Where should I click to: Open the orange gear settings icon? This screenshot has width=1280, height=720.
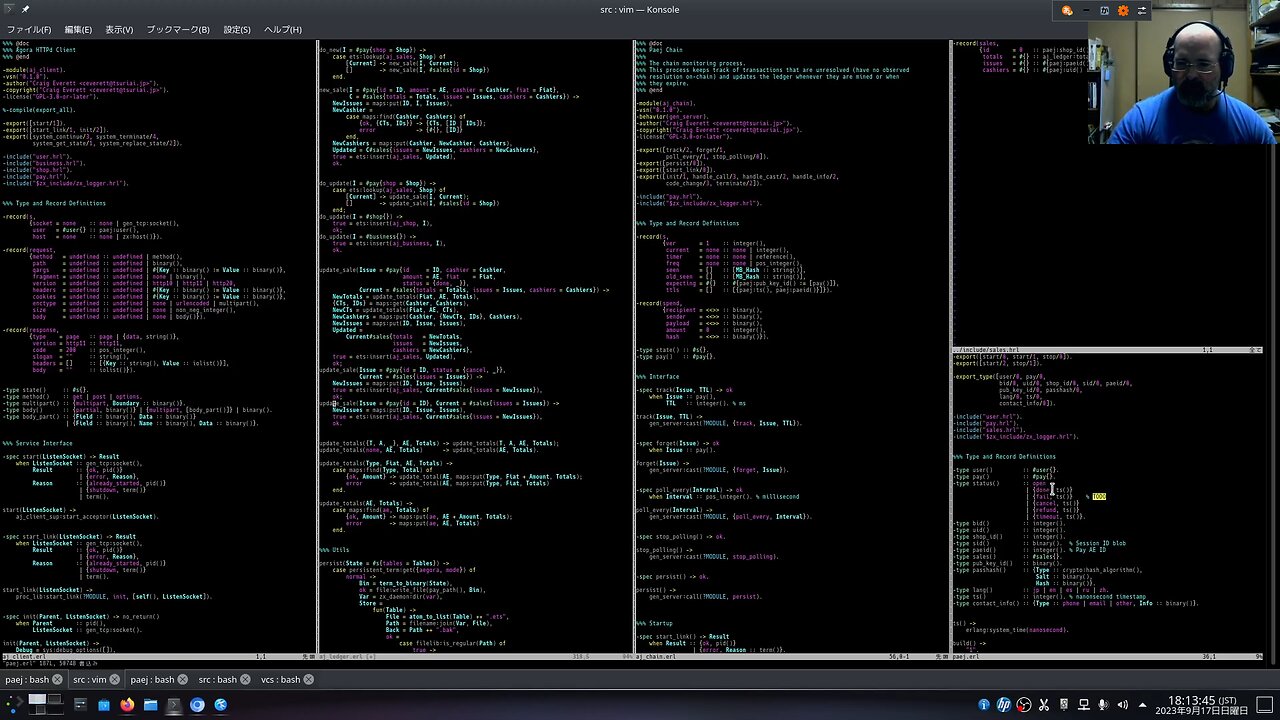coord(1123,10)
